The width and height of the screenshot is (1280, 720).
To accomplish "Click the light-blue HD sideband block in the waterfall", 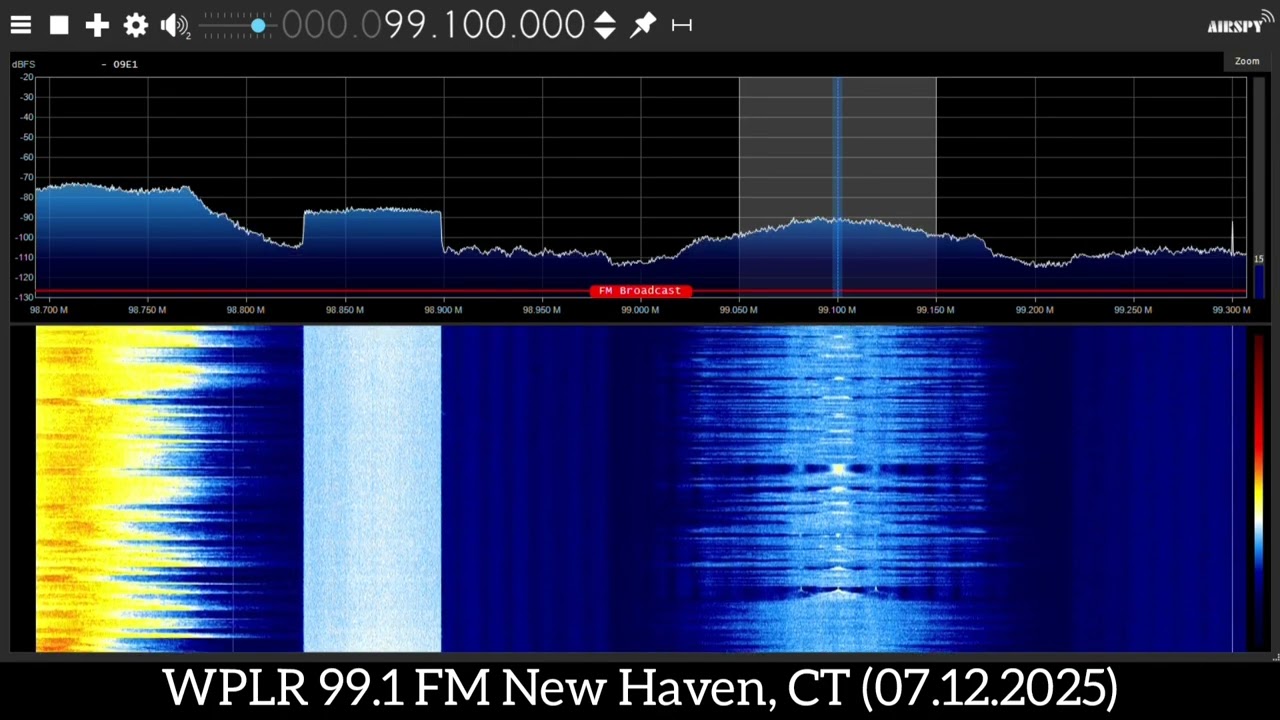I will coord(372,488).
